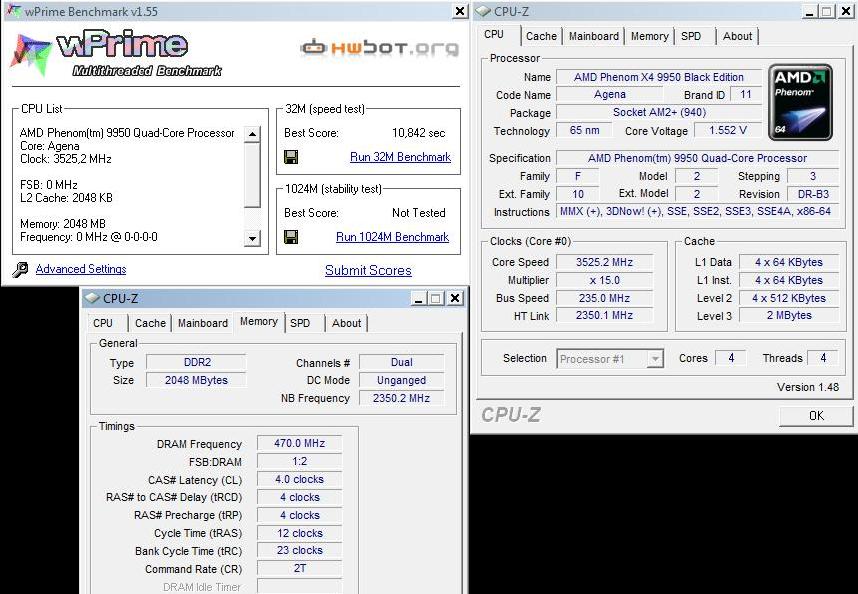
Task: Click the CPU List scroll down arrow
Action: (252, 238)
